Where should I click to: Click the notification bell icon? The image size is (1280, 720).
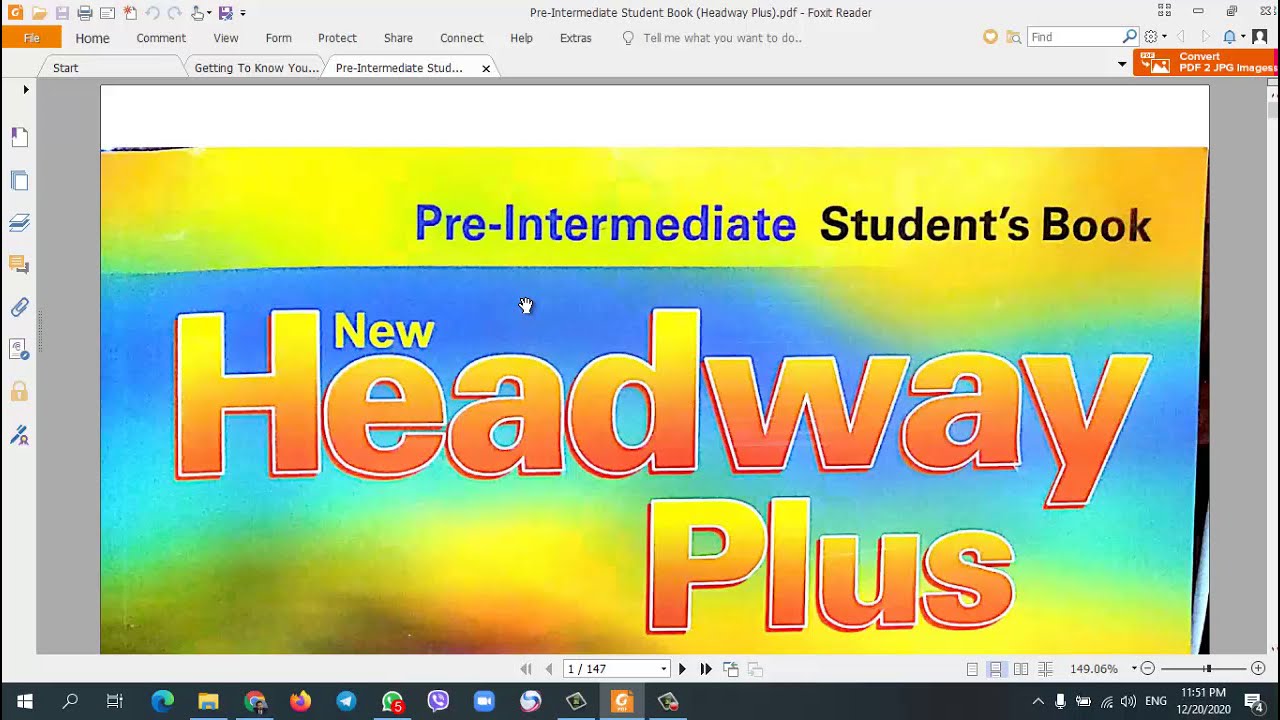pos(1230,37)
